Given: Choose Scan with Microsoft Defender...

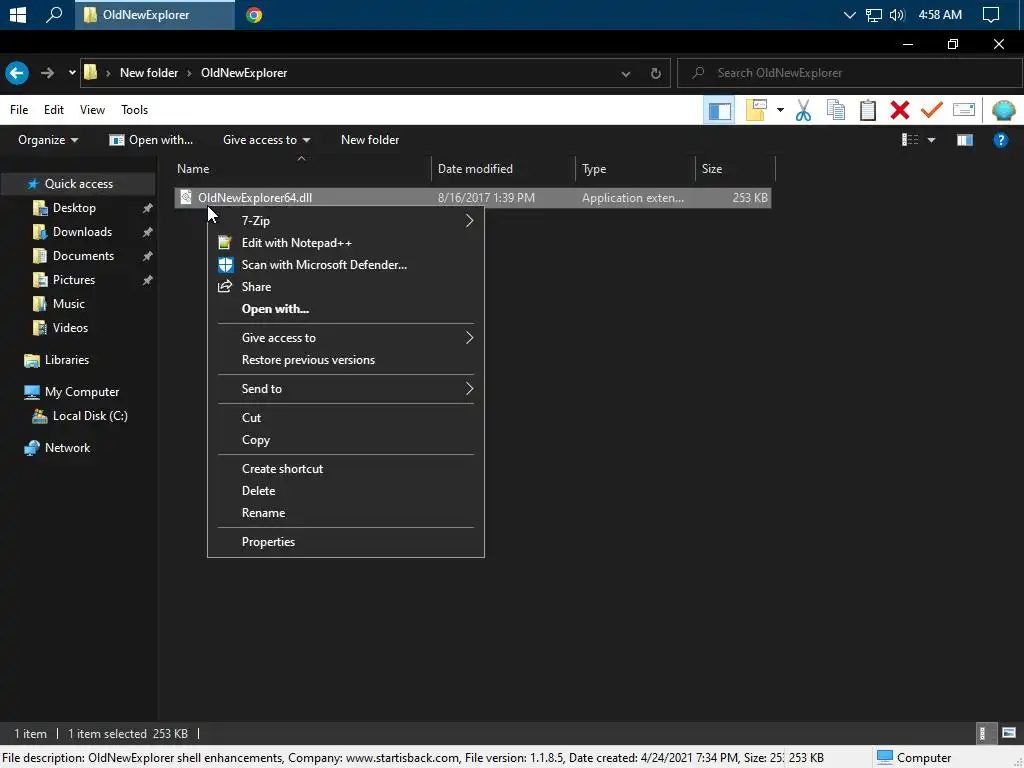Looking at the screenshot, I should 345,264.
